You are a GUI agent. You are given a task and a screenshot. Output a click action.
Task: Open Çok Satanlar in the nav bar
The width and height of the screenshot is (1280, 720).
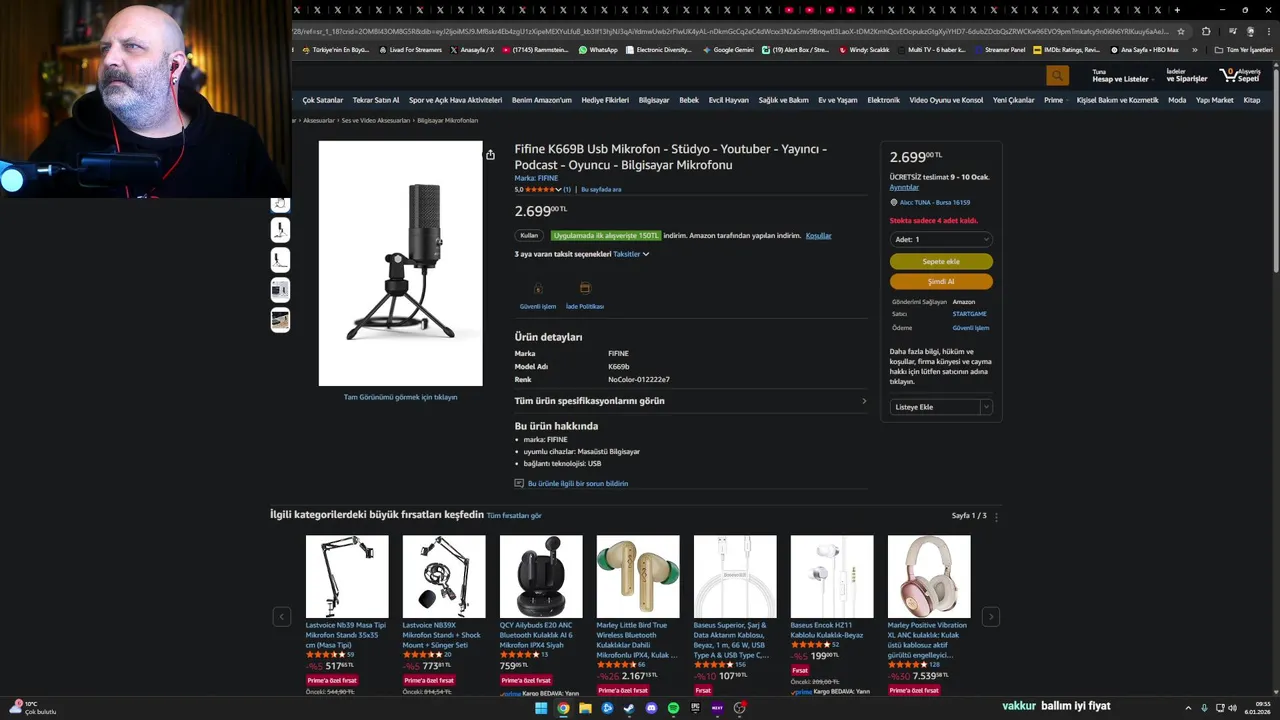point(323,100)
